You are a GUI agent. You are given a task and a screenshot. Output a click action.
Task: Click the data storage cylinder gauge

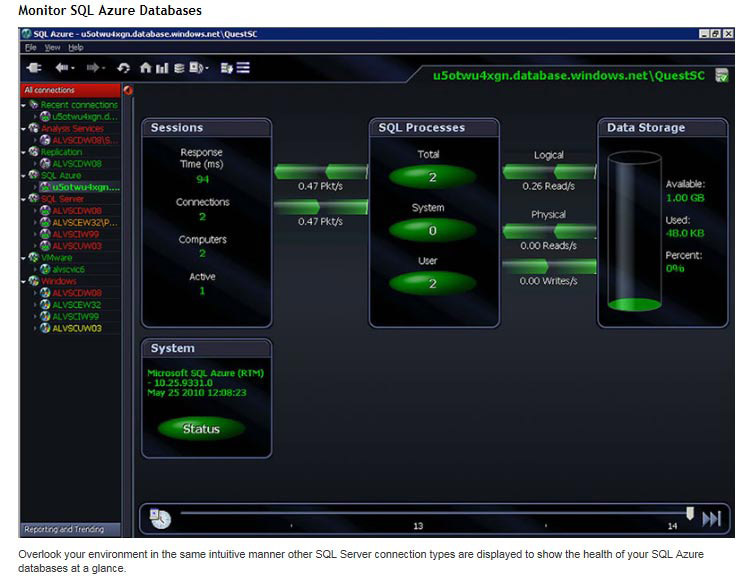(x=634, y=231)
